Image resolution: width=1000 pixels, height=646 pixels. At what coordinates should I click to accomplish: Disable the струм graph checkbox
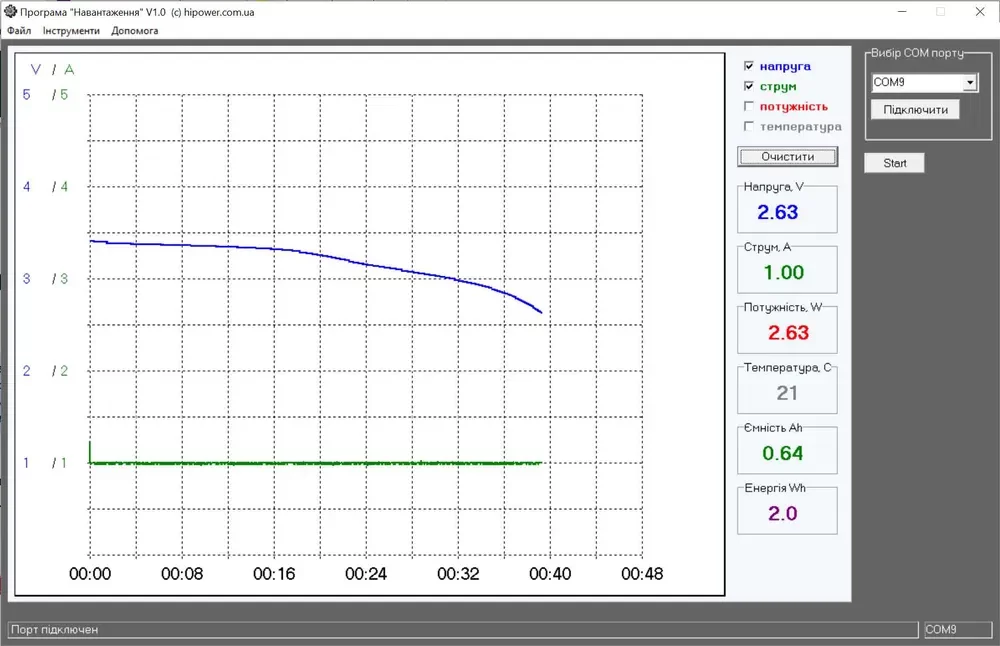click(x=749, y=86)
